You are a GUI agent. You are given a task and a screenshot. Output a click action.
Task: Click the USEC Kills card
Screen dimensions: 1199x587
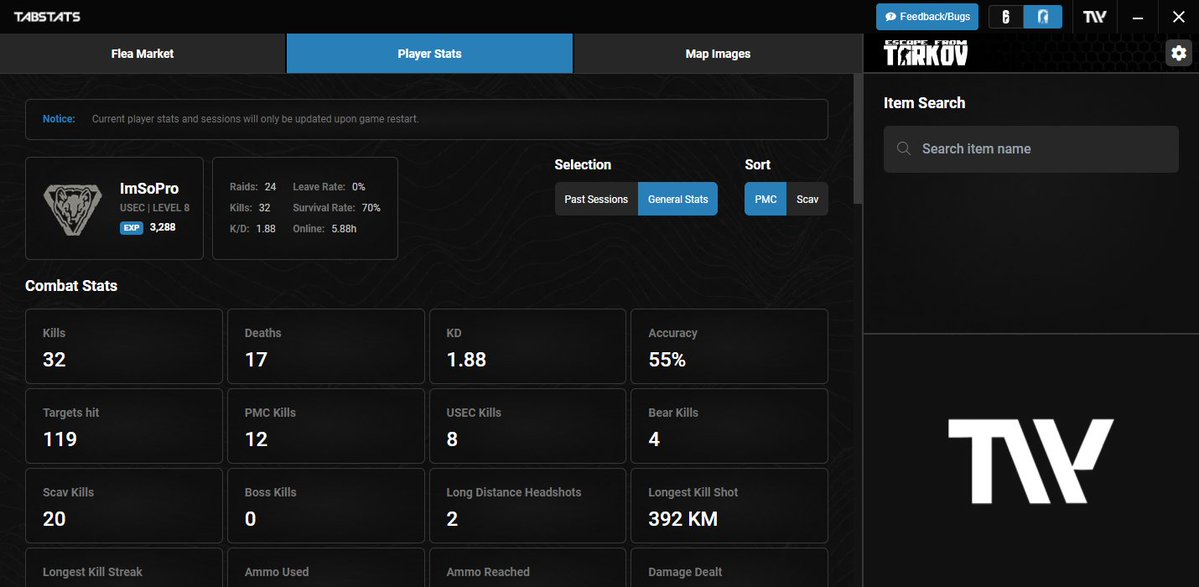528,426
